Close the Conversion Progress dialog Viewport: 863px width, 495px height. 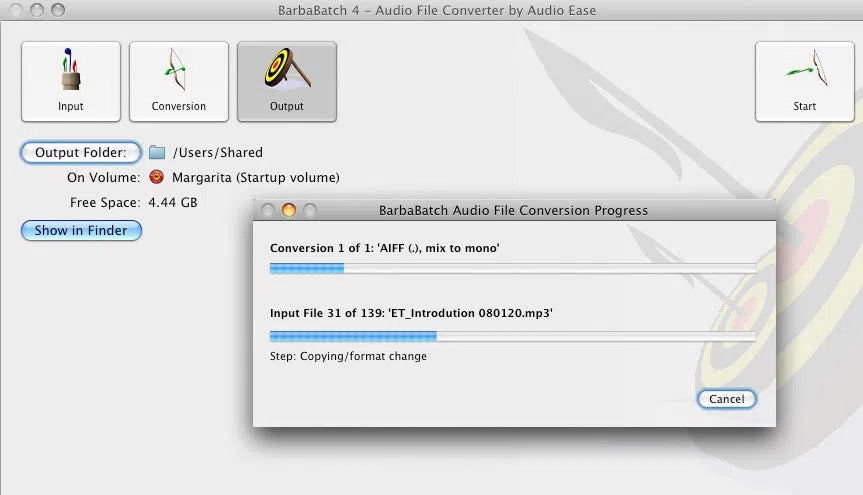(x=268, y=211)
